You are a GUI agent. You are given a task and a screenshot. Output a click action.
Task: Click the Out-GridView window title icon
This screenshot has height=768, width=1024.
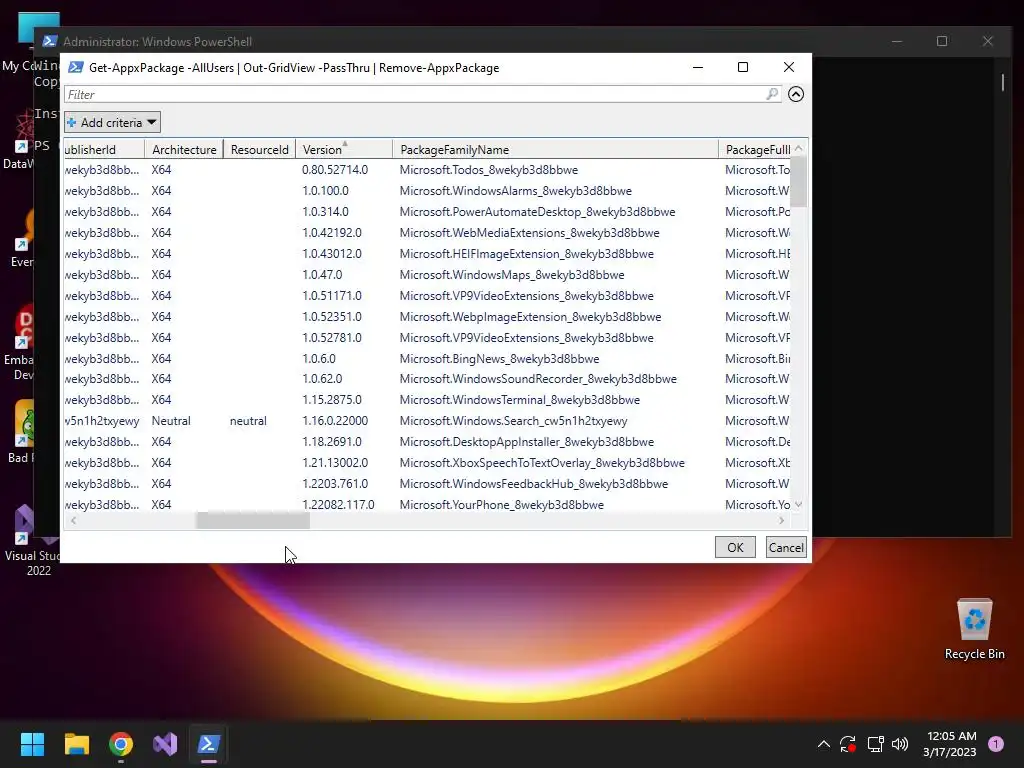[76, 67]
